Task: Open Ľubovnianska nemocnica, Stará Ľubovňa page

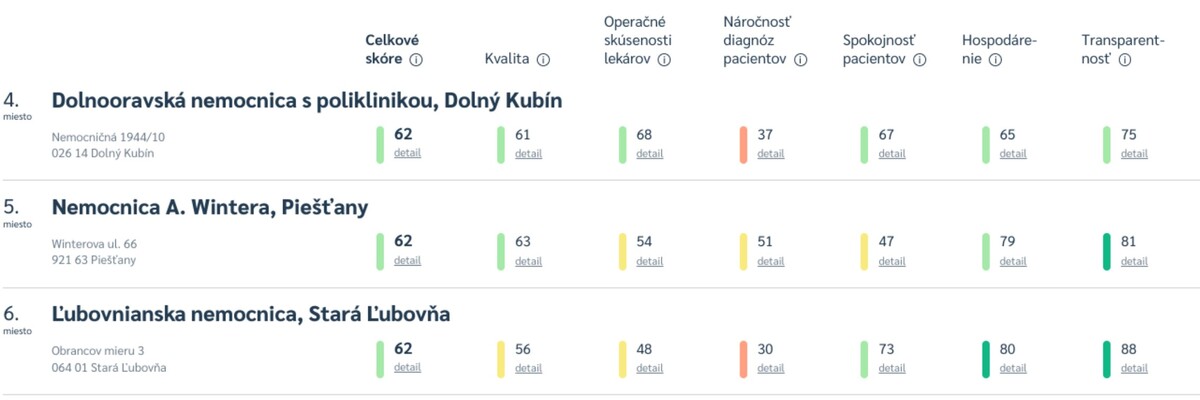Action: tap(250, 315)
